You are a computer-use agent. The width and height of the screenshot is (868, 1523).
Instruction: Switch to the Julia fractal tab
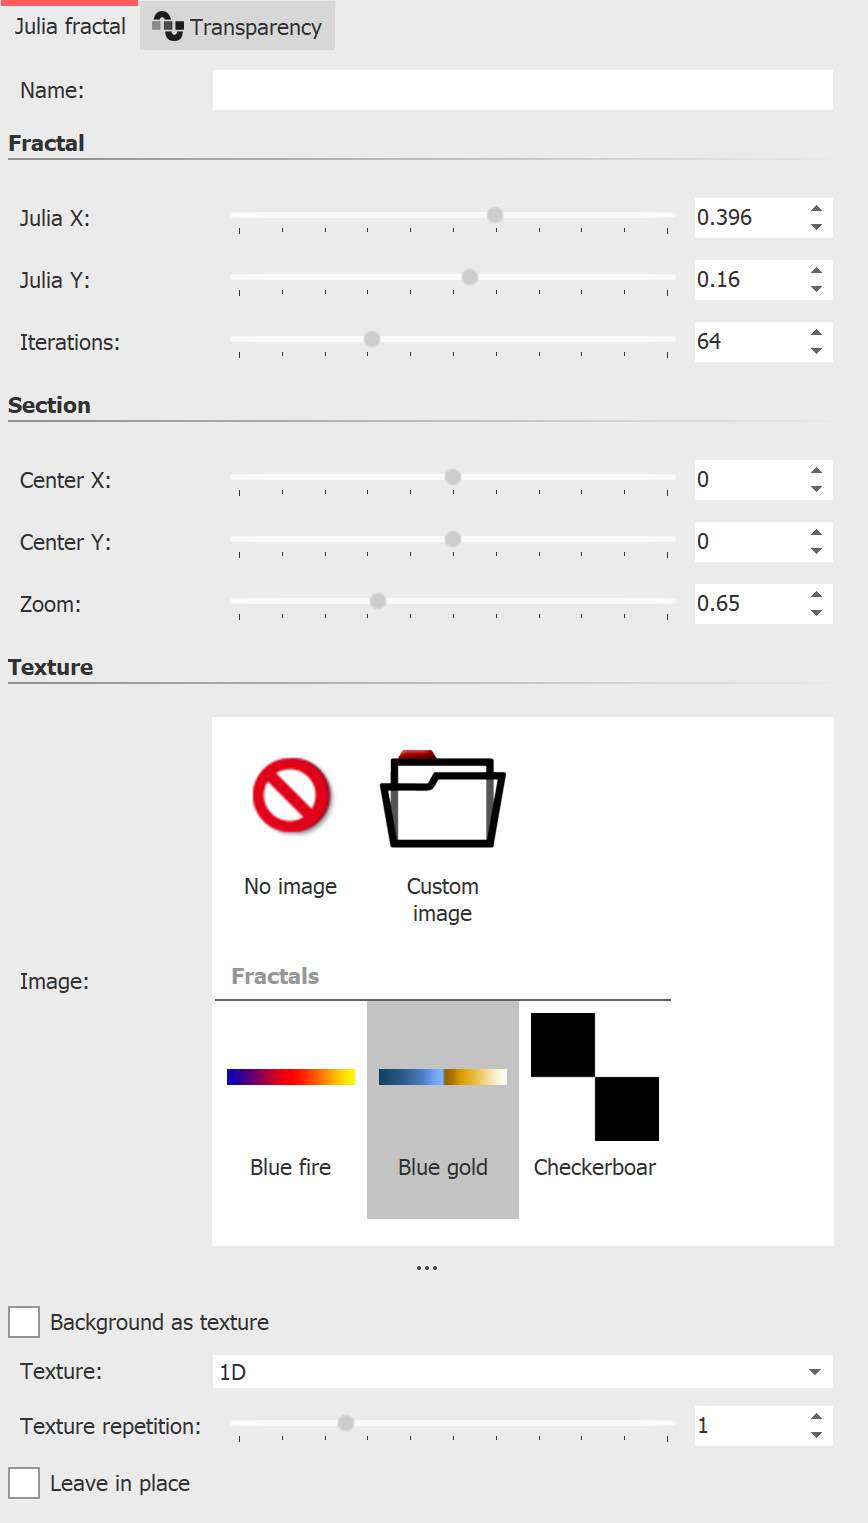(70, 26)
